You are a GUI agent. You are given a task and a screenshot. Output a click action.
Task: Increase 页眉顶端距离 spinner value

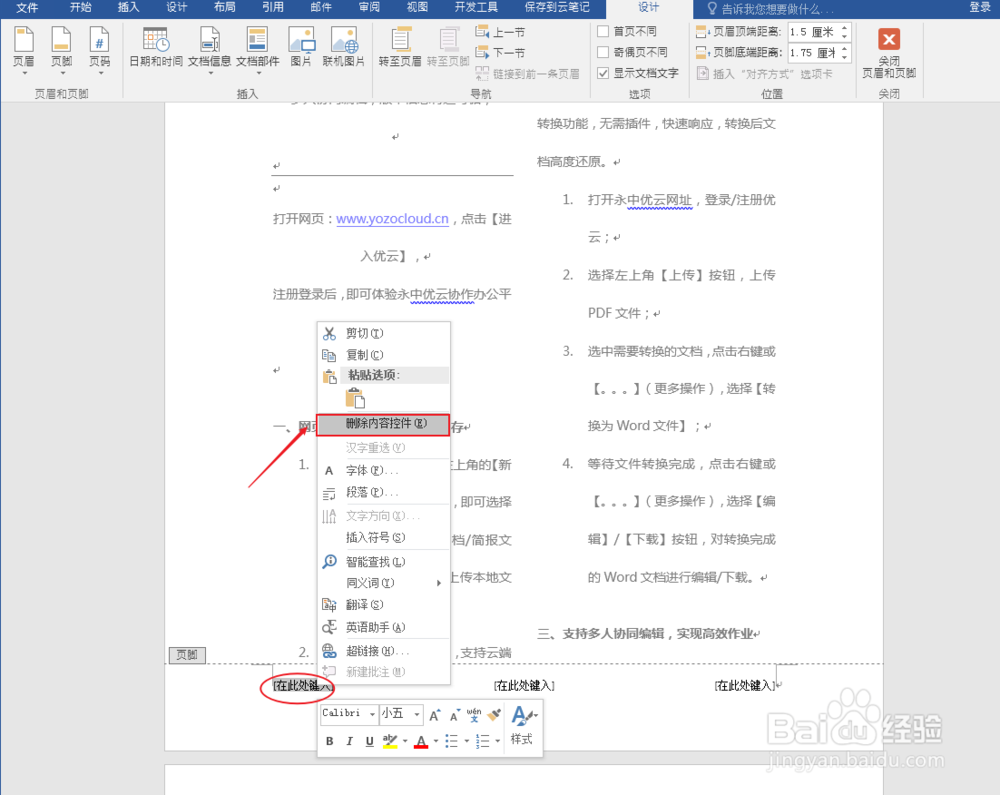click(x=844, y=27)
